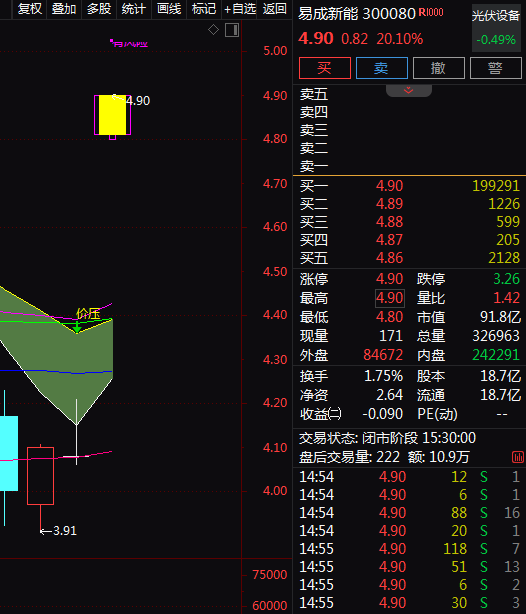Click 换手 rate 1.75%

383,376
